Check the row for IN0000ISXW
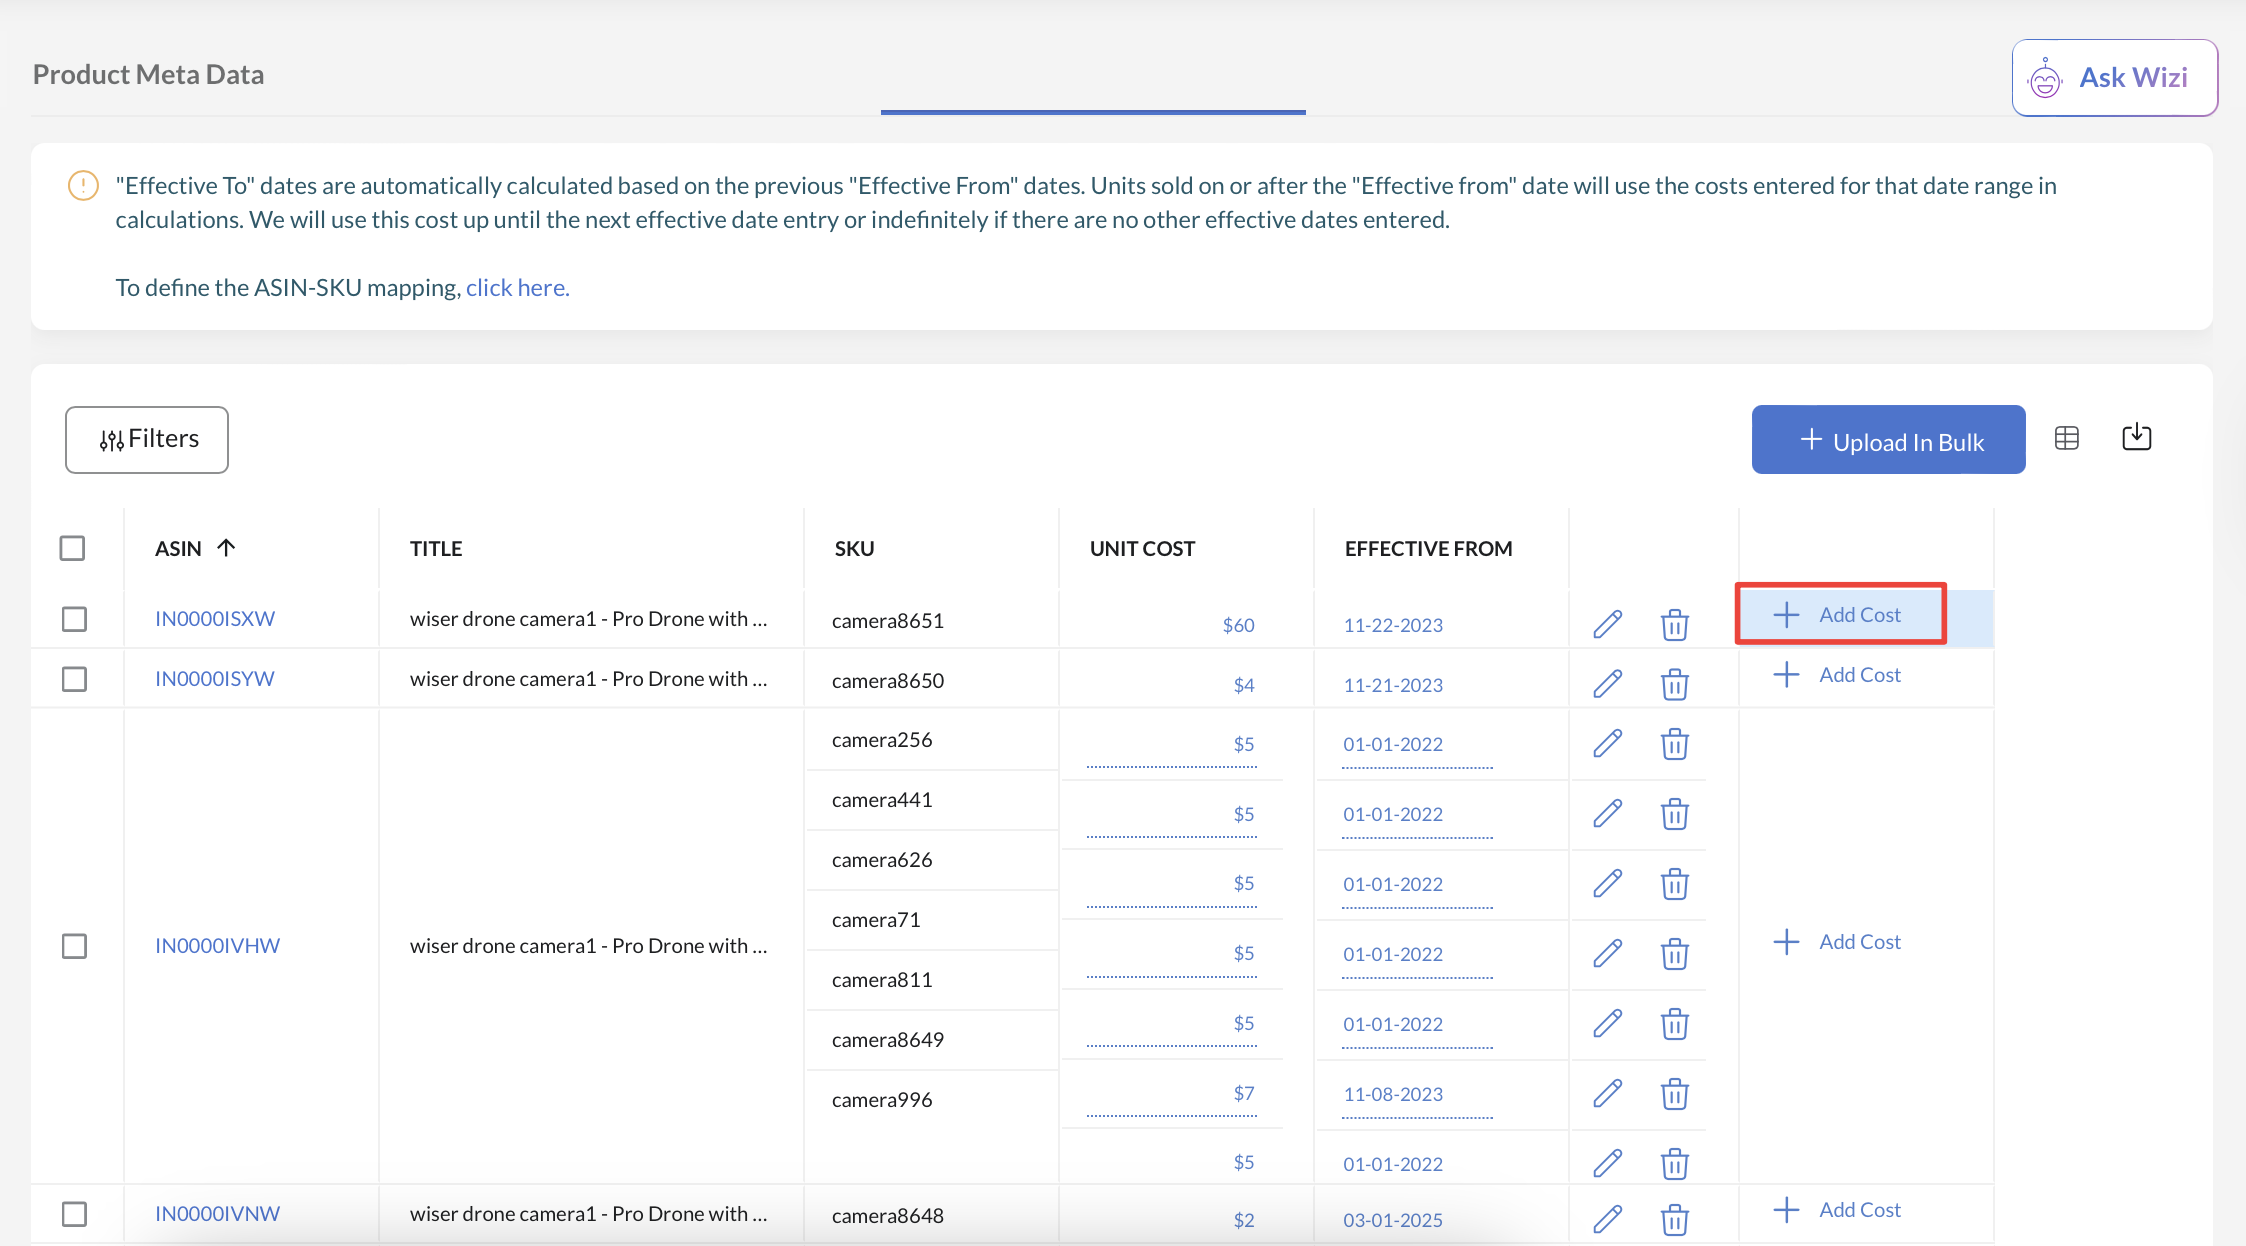Viewport: 2246px width, 1246px height. [x=74, y=619]
